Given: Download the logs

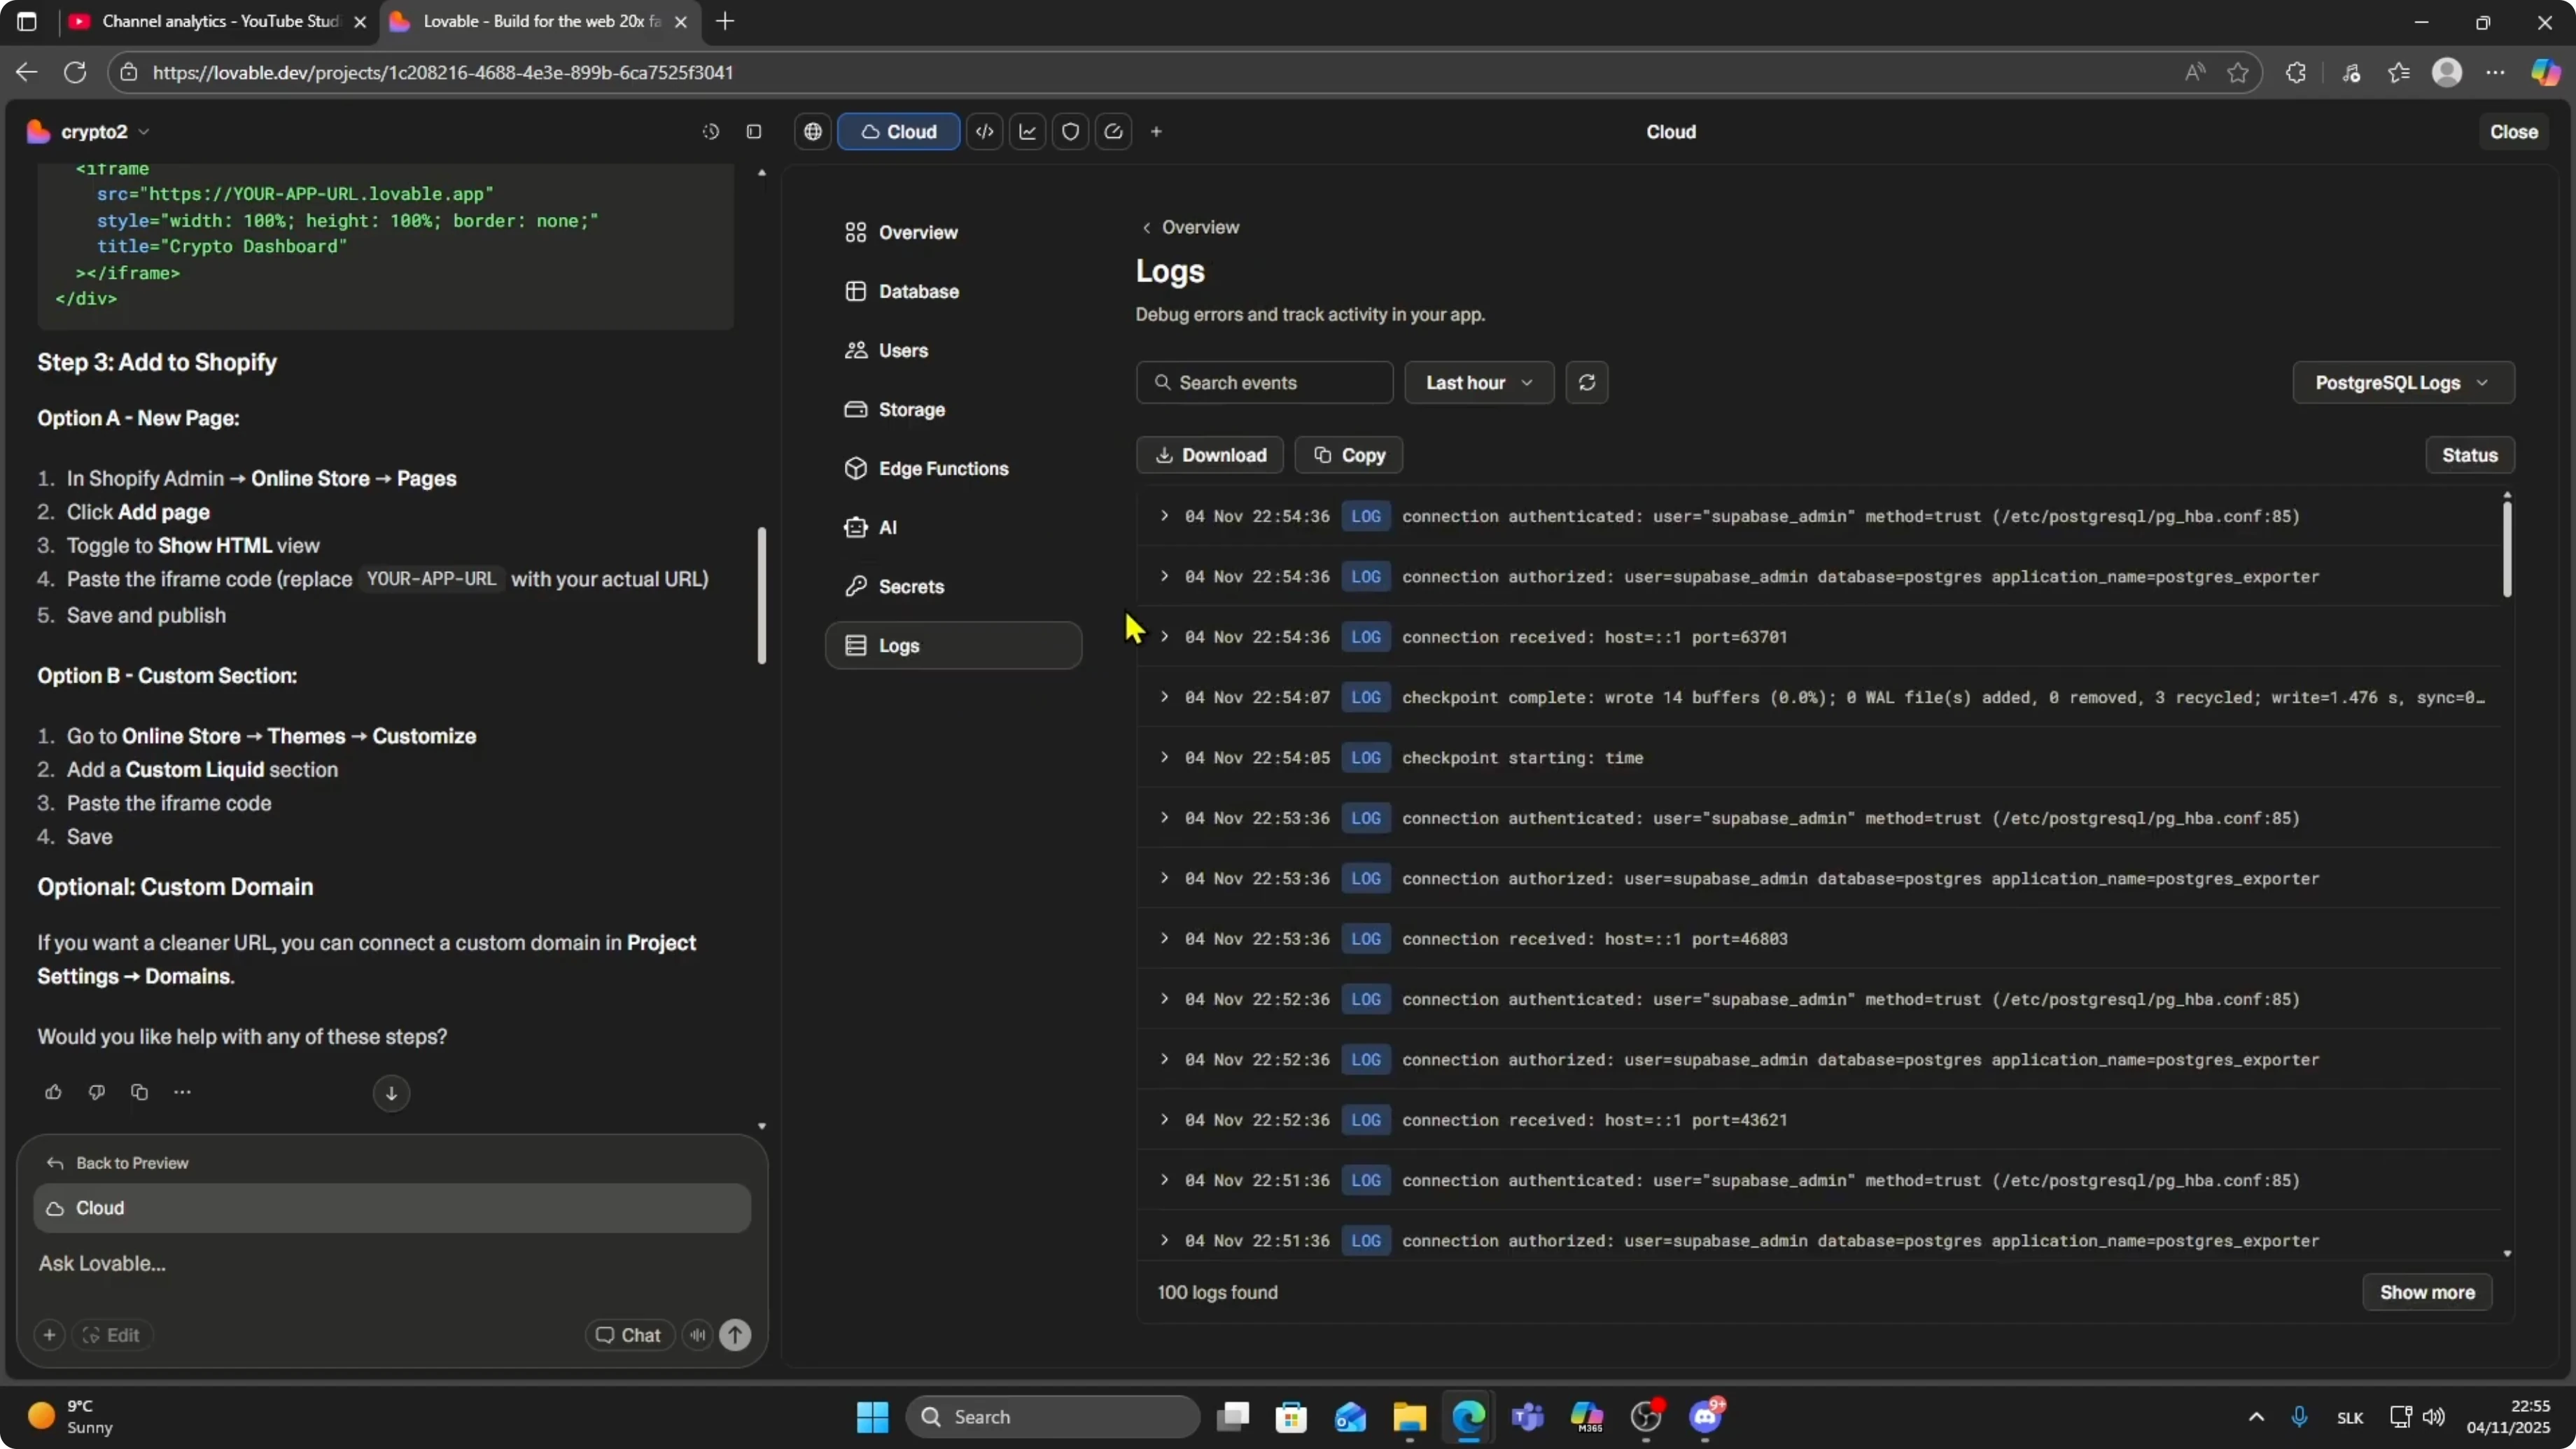Looking at the screenshot, I should click(x=1210, y=455).
